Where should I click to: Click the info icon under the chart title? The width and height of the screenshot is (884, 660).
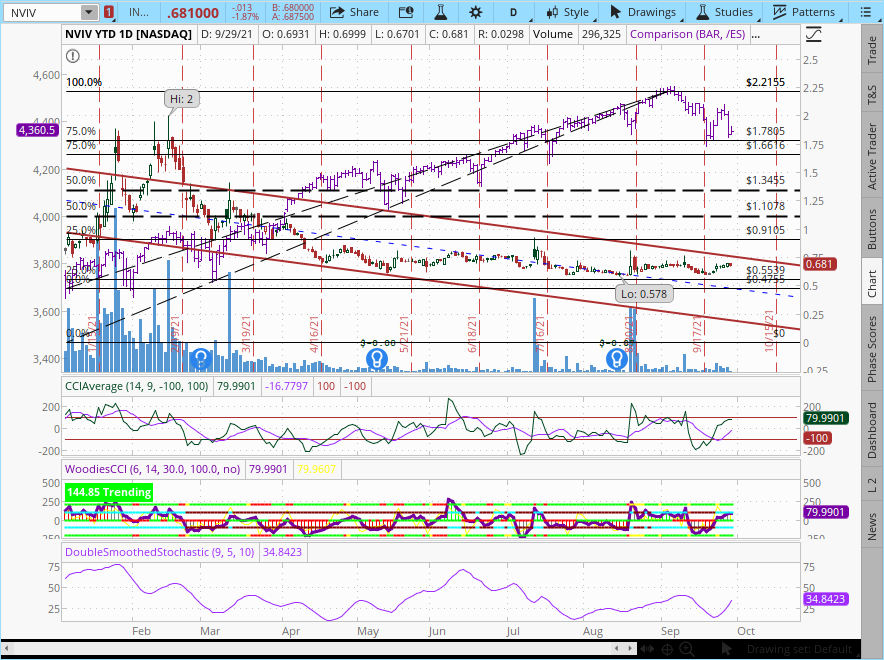(x=72, y=55)
